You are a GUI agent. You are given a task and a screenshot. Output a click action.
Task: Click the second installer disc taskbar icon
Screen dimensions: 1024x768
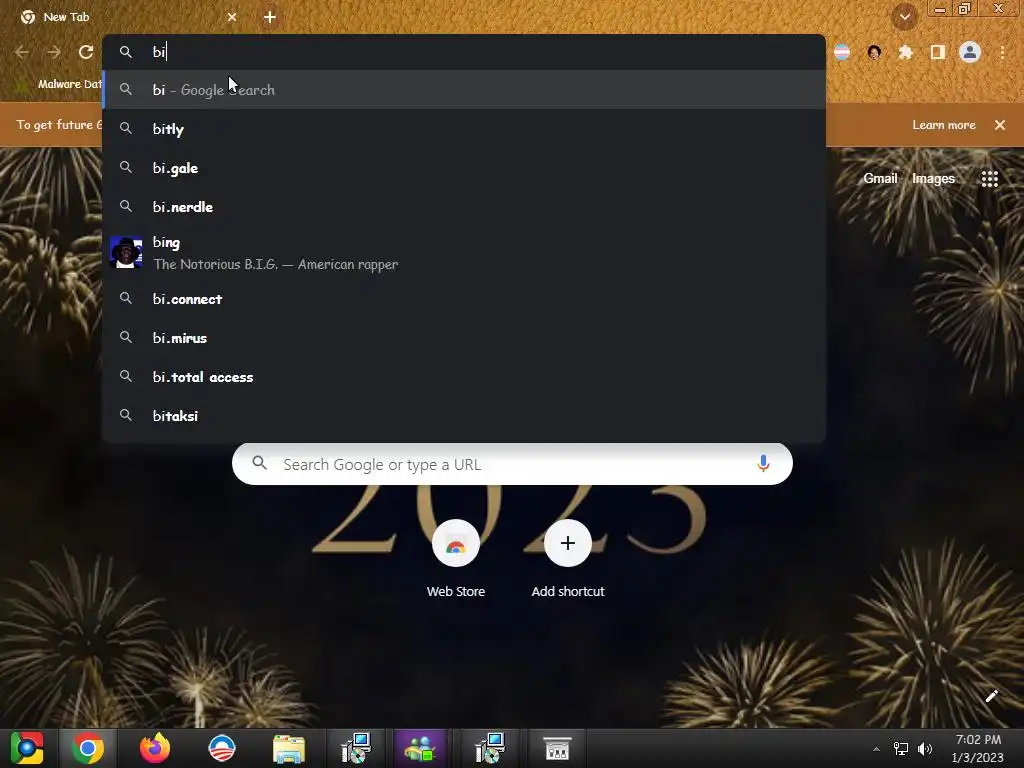tap(490, 748)
